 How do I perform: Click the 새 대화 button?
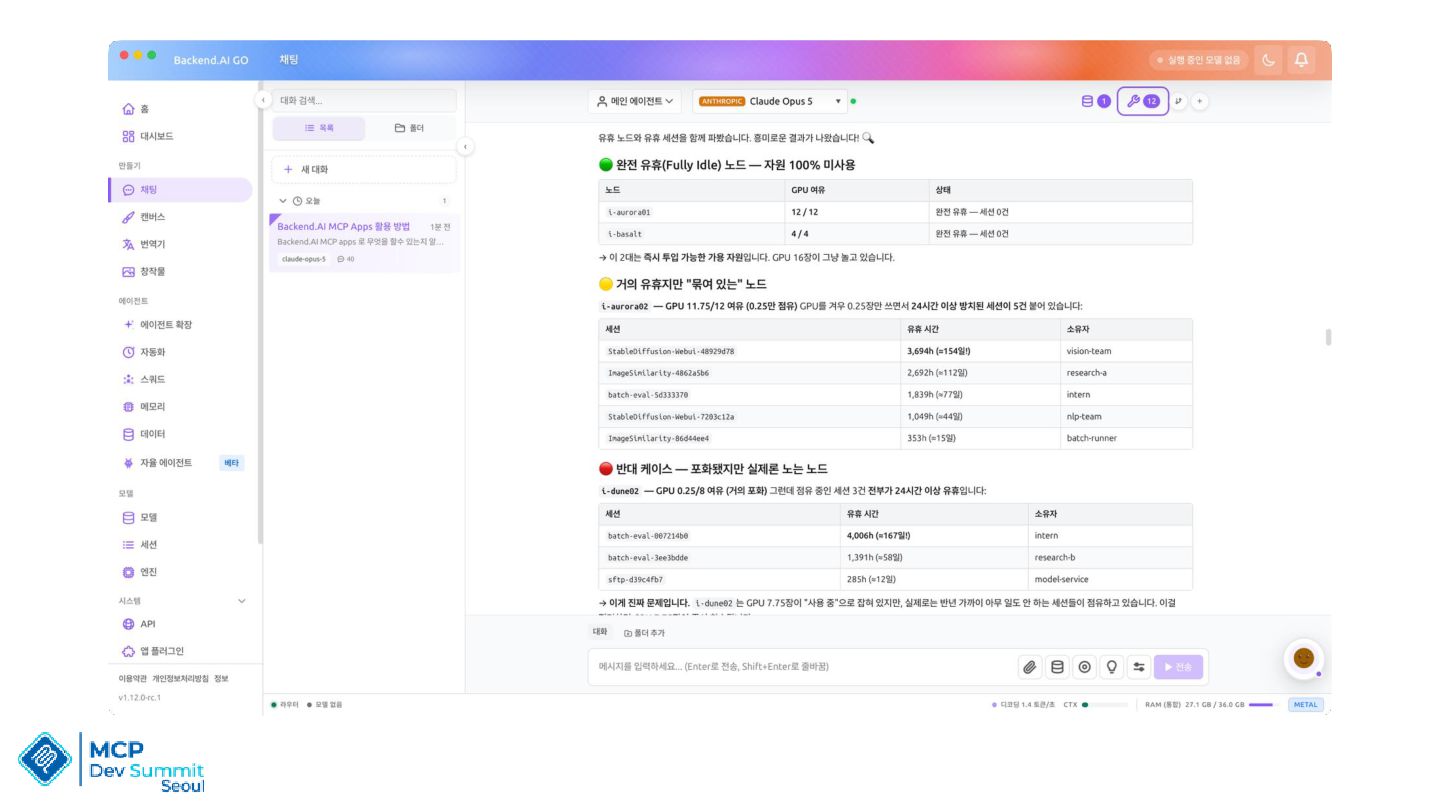(364, 170)
